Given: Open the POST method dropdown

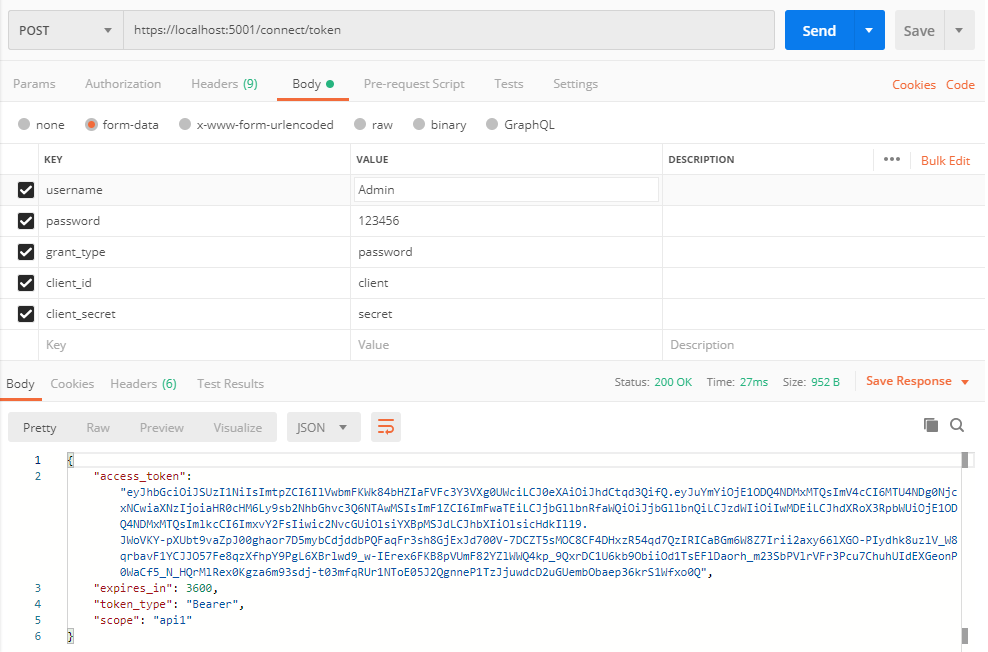Looking at the screenshot, I should pos(65,30).
